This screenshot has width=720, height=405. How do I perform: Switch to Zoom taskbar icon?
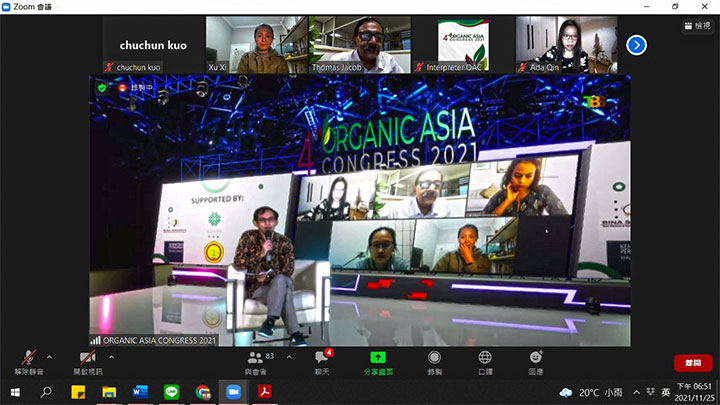[233, 392]
